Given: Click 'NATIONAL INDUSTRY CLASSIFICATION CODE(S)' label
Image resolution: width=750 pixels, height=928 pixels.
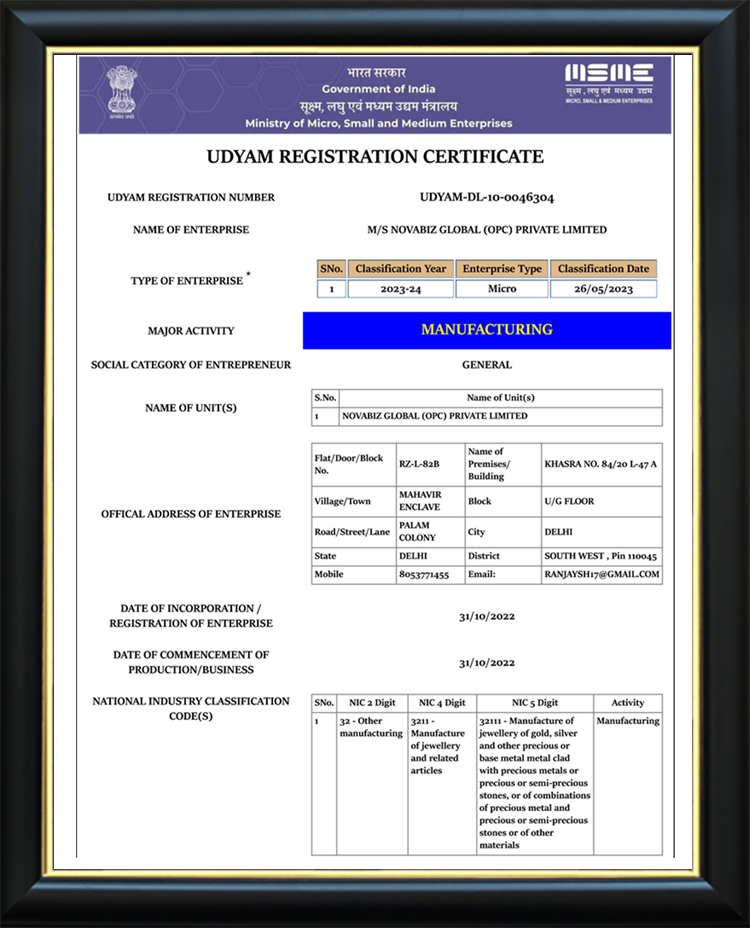Looking at the screenshot, I should coord(191,708).
